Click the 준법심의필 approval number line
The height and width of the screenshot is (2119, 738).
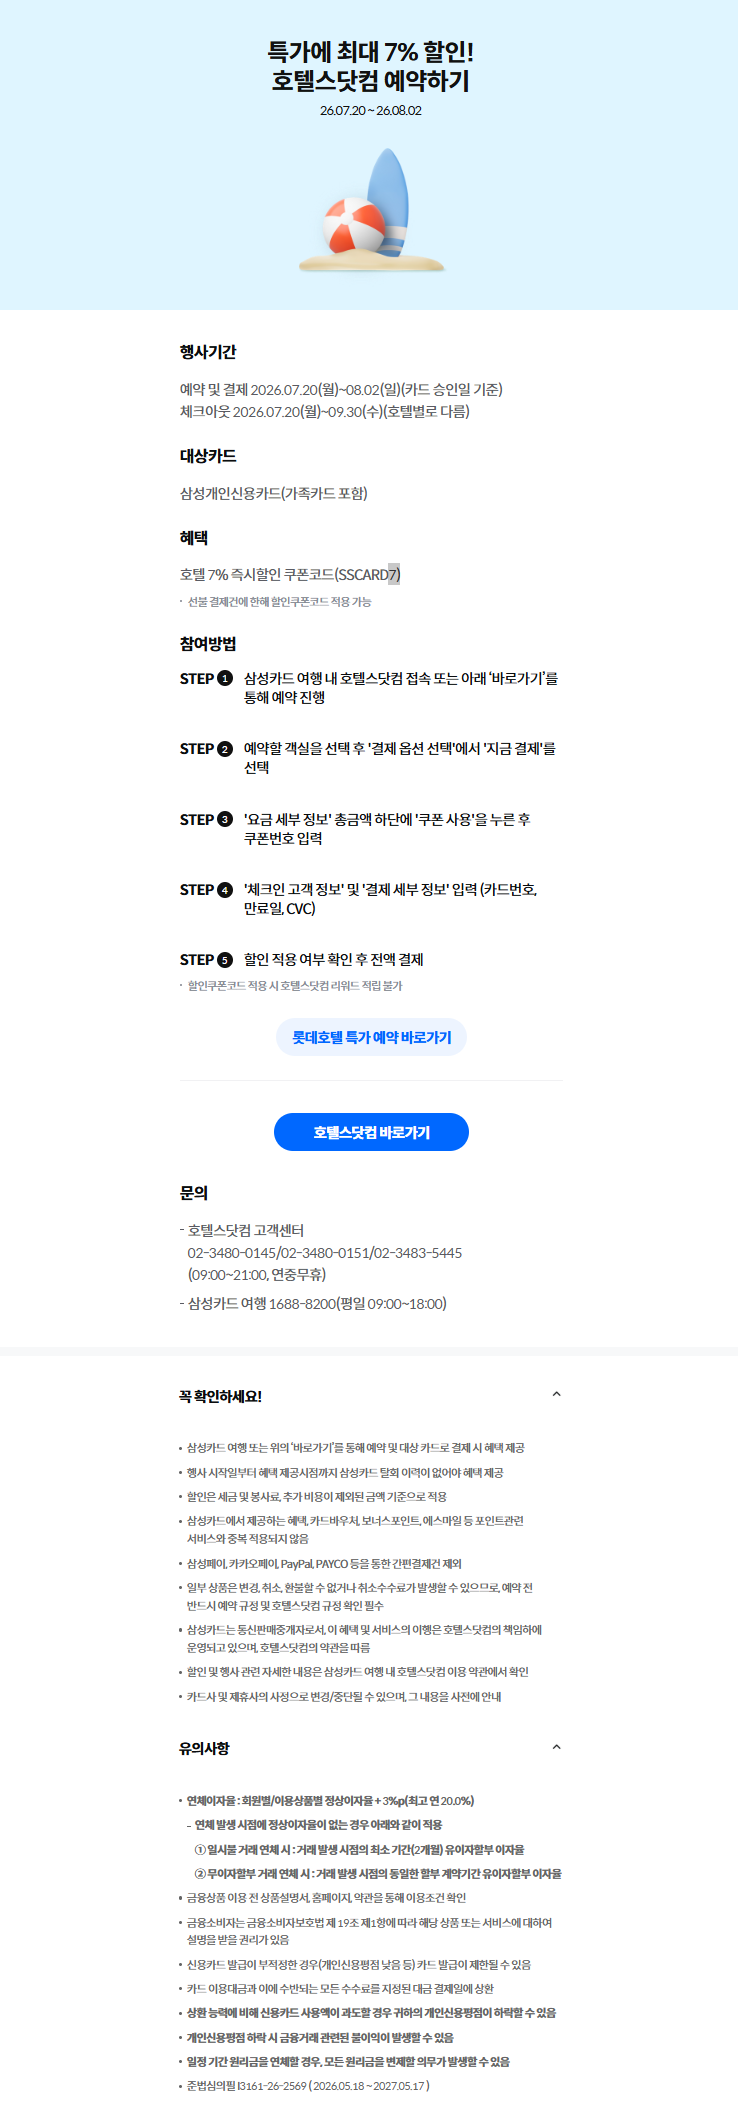coord(308,2085)
